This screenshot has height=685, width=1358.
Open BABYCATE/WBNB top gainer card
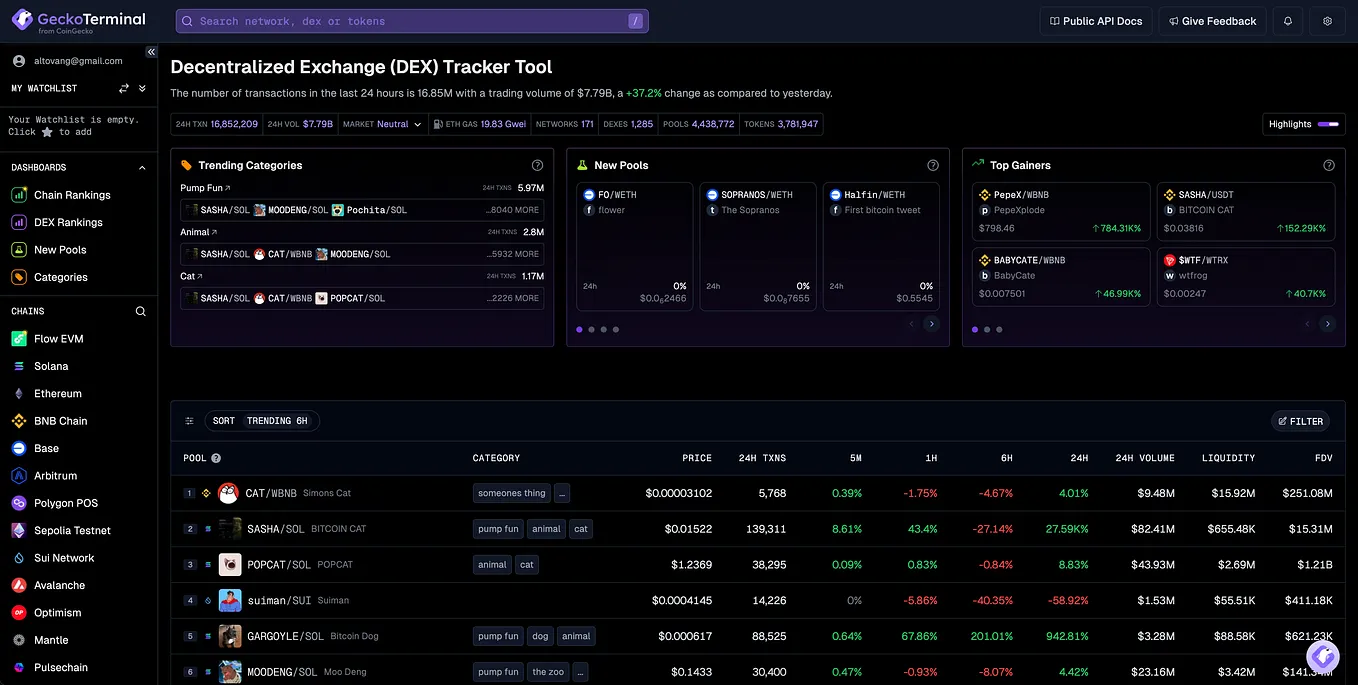click(1061, 277)
